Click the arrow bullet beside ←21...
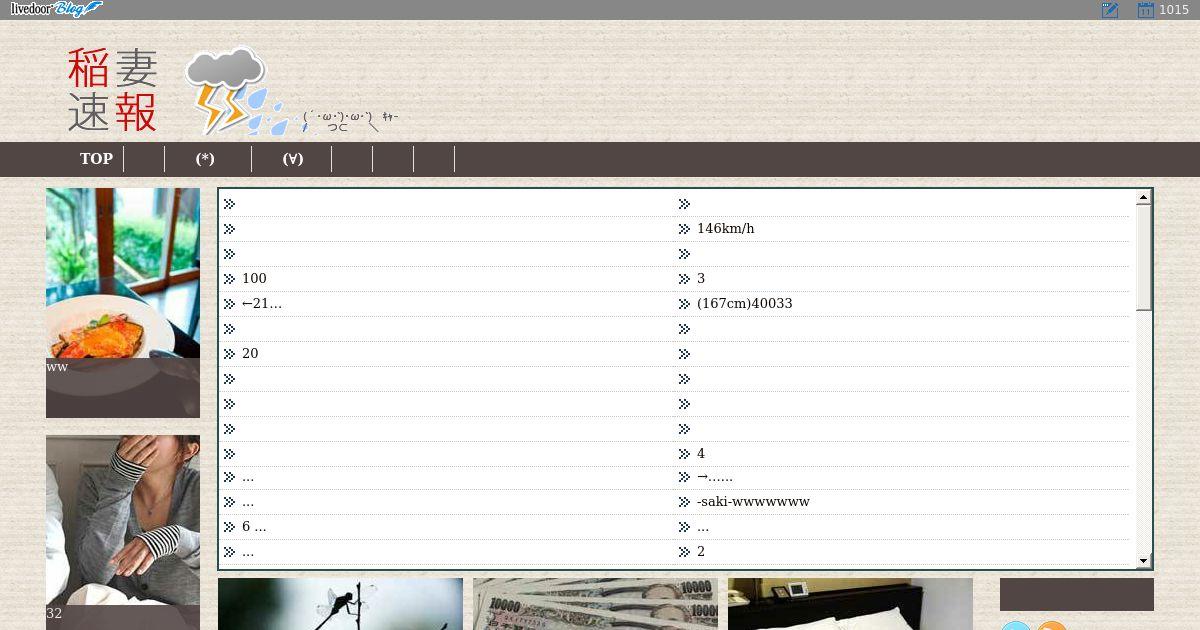Image resolution: width=1200 pixels, height=630 pixels. [x=229, y=304]
